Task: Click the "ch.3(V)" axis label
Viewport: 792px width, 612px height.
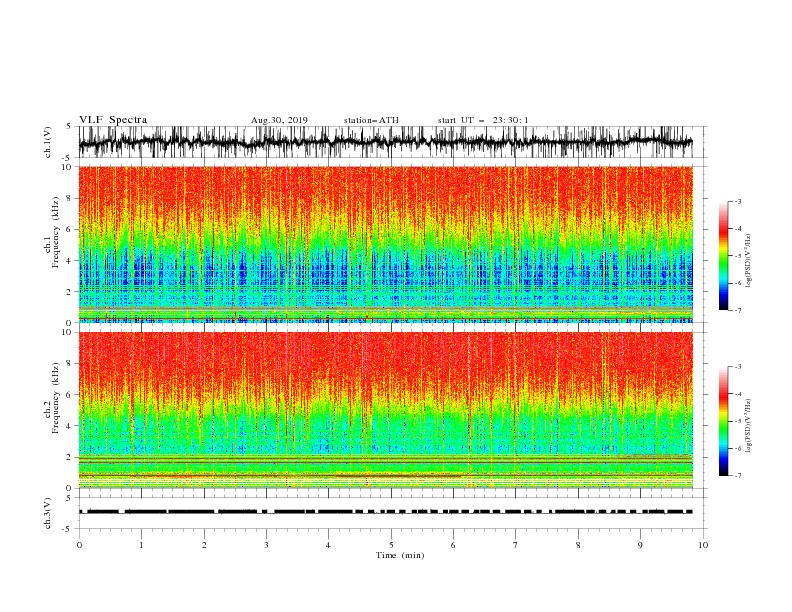Action: tap(48, 513)
